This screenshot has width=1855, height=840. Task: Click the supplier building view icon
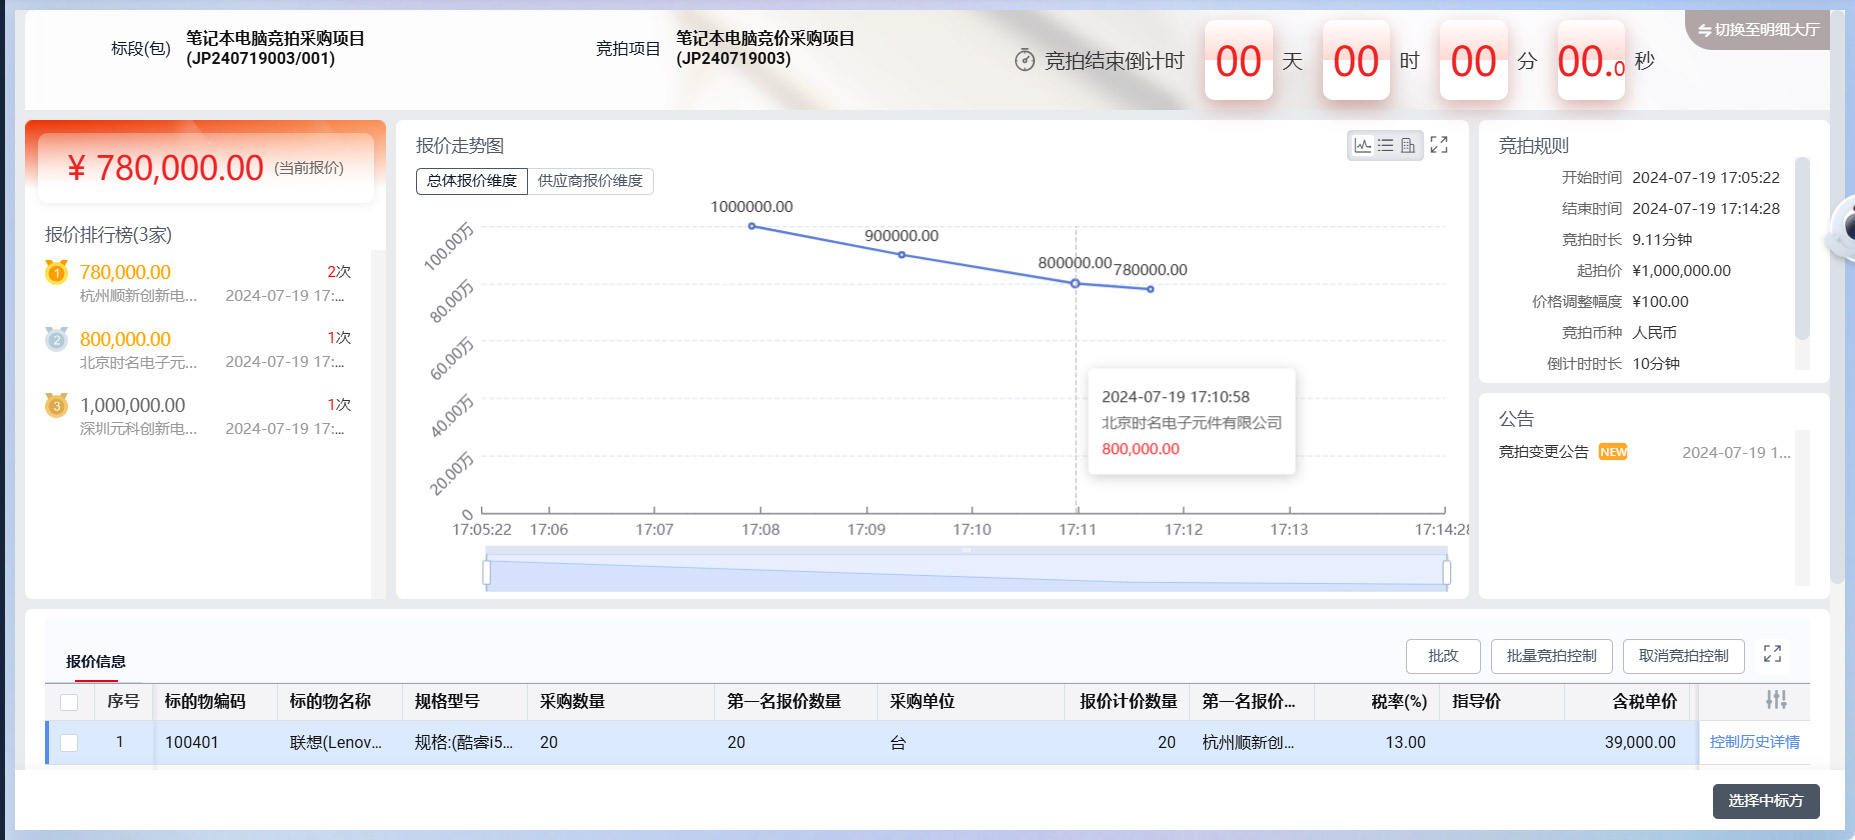tap(1408, 146)
